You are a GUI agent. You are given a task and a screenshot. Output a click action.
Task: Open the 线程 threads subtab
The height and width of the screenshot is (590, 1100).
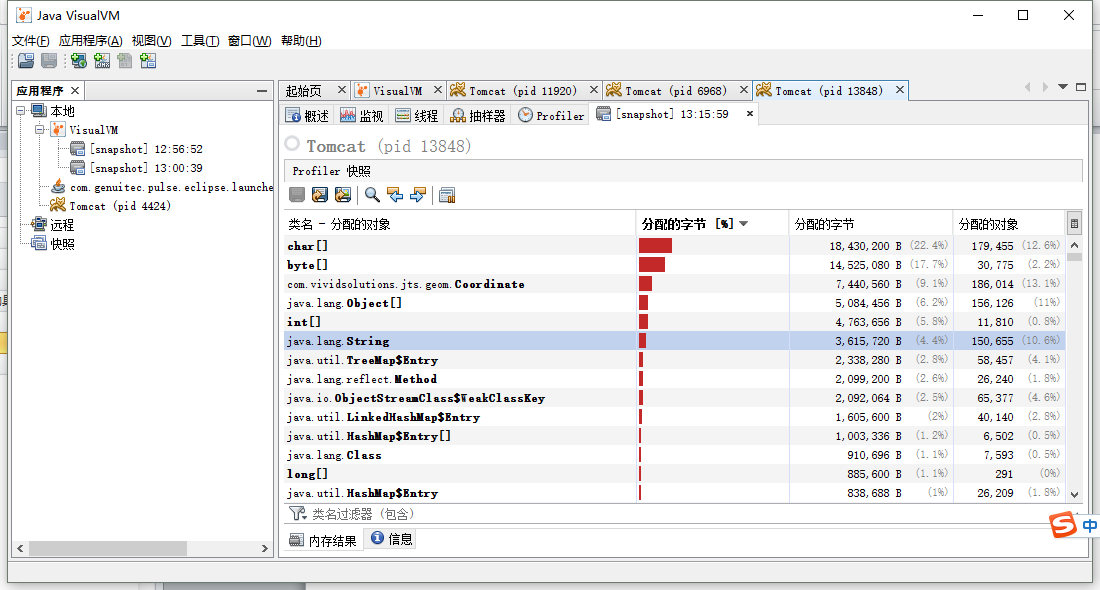tap(417, 116)
